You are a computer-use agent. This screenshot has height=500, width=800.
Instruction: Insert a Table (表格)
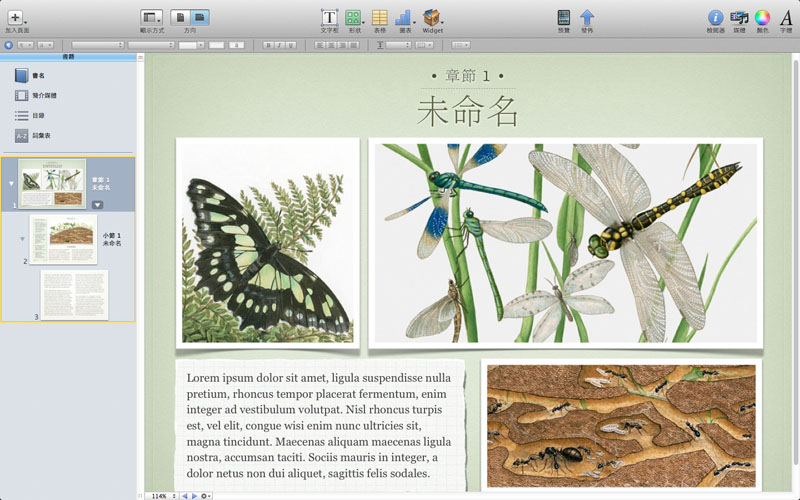(380, 17)
